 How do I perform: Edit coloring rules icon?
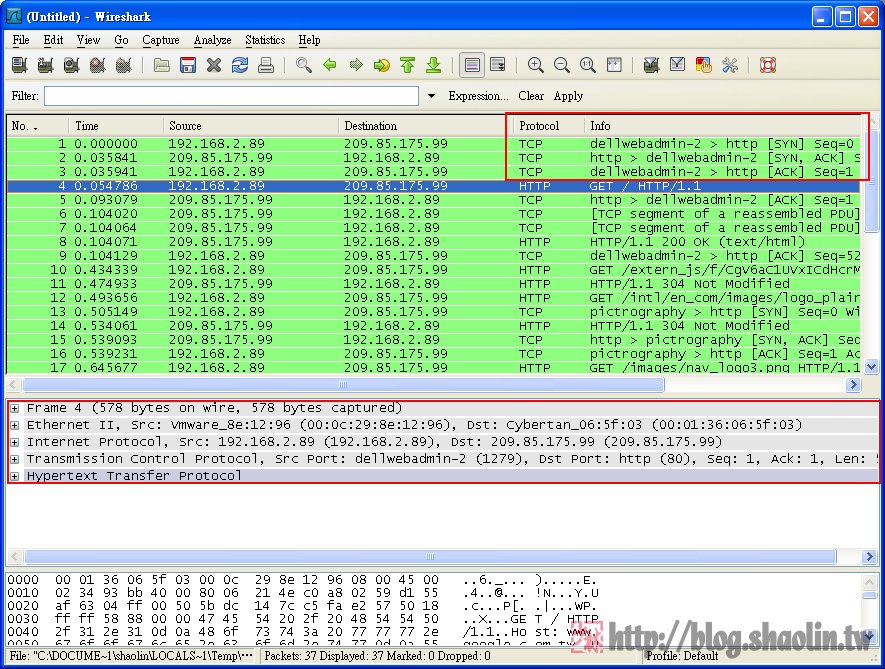(703, 65)
